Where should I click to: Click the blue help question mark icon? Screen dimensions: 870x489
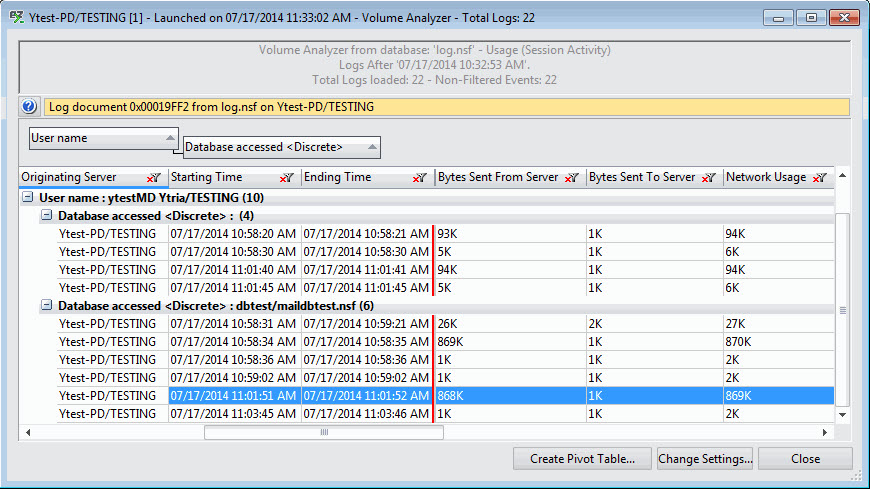pyautogui.click(x=28, y=107)
